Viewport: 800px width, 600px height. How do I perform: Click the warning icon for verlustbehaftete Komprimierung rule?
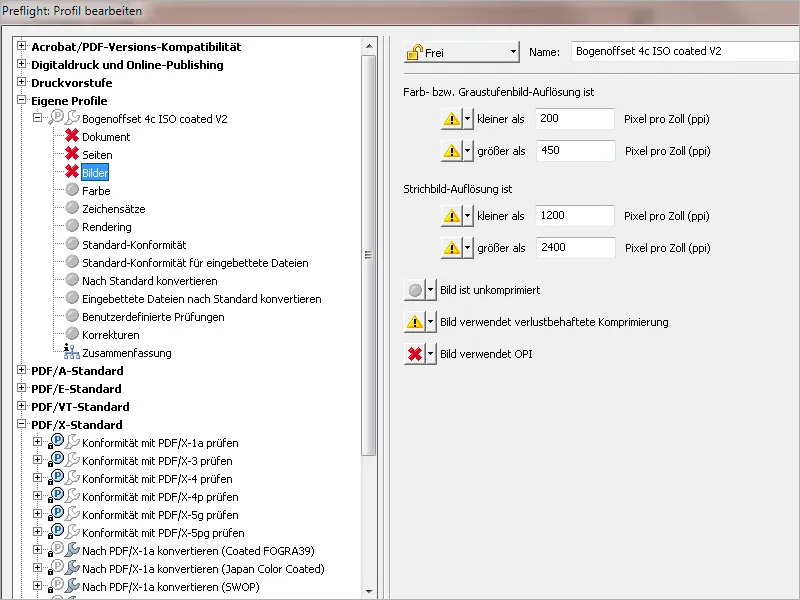(416, 321)
